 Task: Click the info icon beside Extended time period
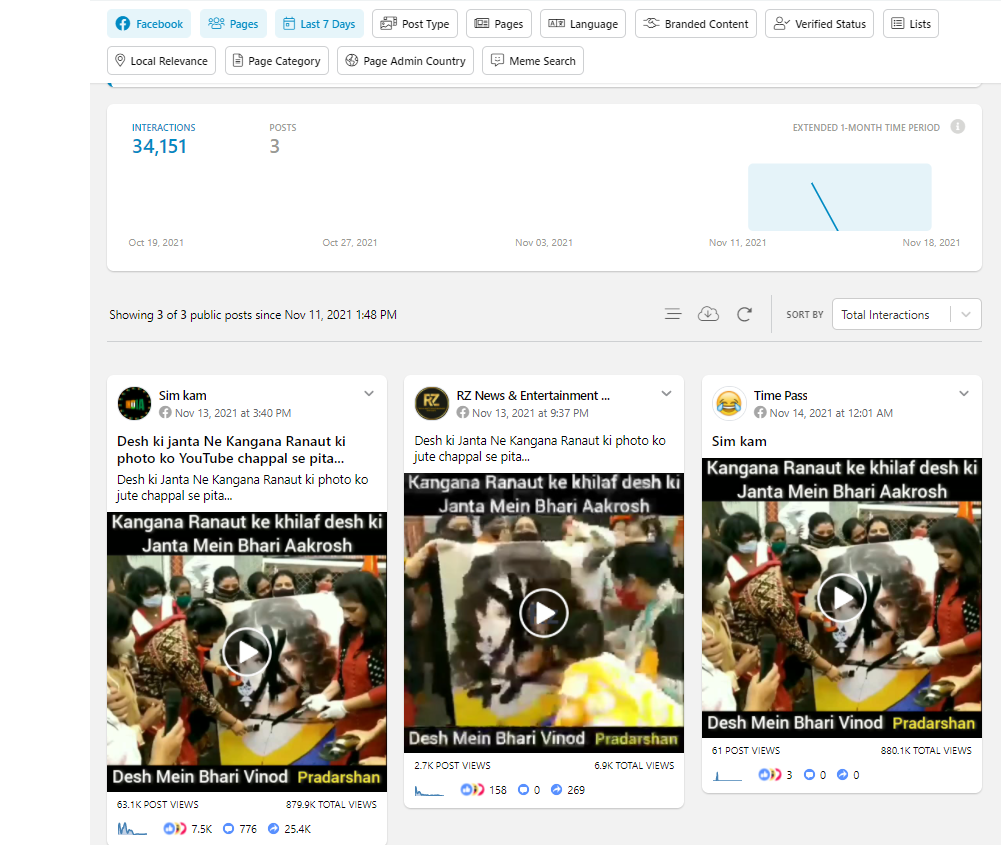coord(957,127)
